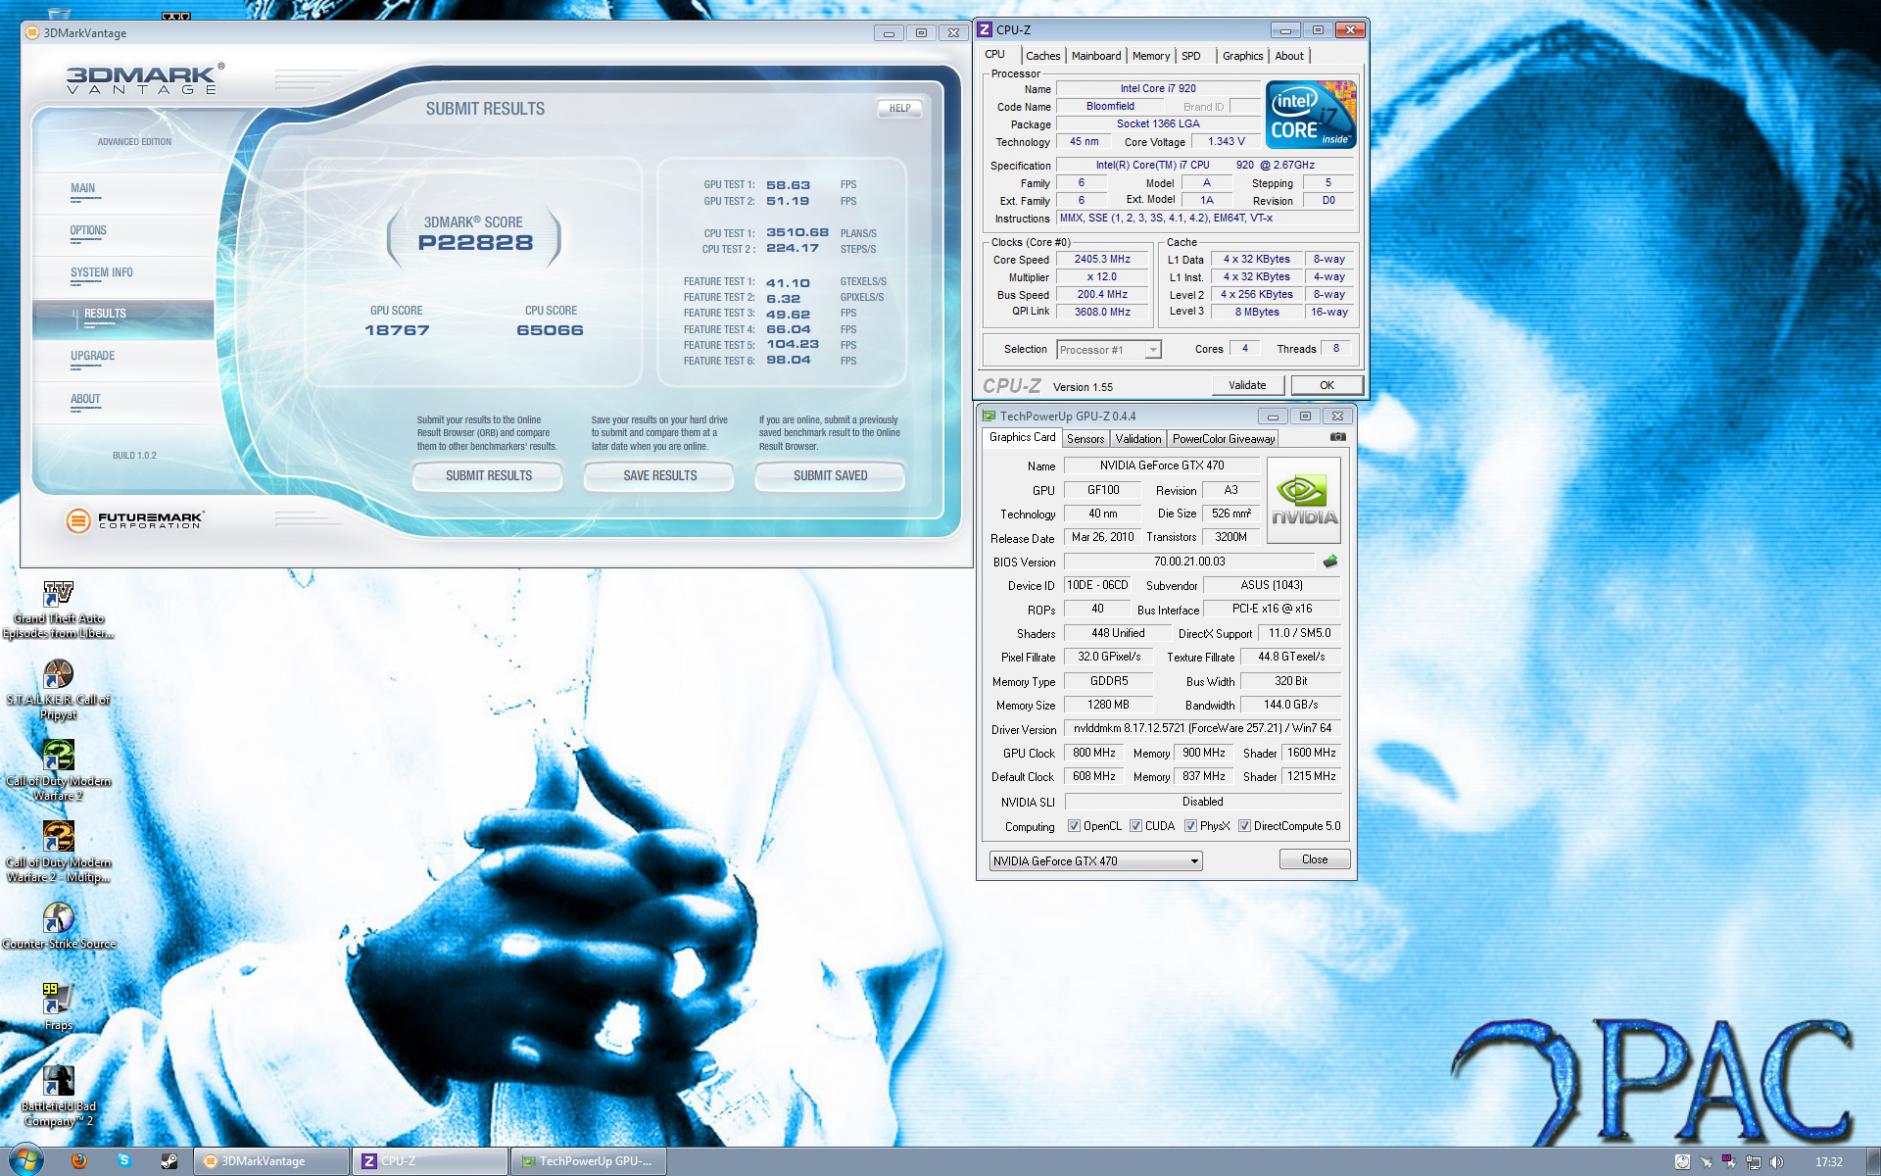The width and height of the screenshot is (1881, 1176).
Task: Click the Save Results button in 3DMark
Action: click(x=659, y=476)
